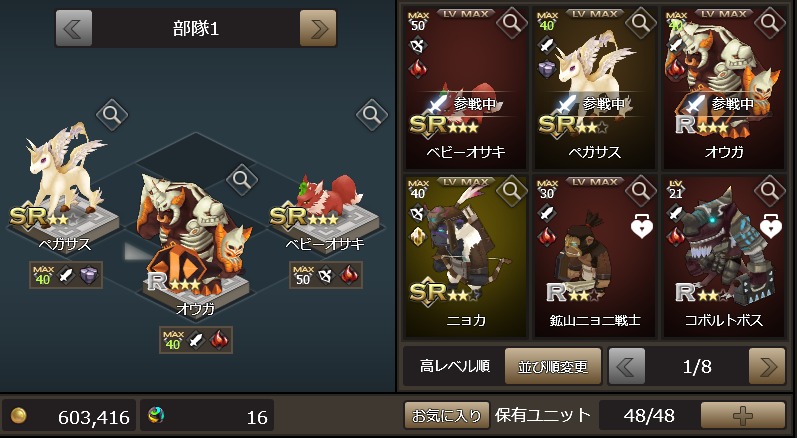Image resolution: width=797 pixels, height=438 pixels.
Task: Switch to the next squad after 部隊1
Action: (318, 28)
